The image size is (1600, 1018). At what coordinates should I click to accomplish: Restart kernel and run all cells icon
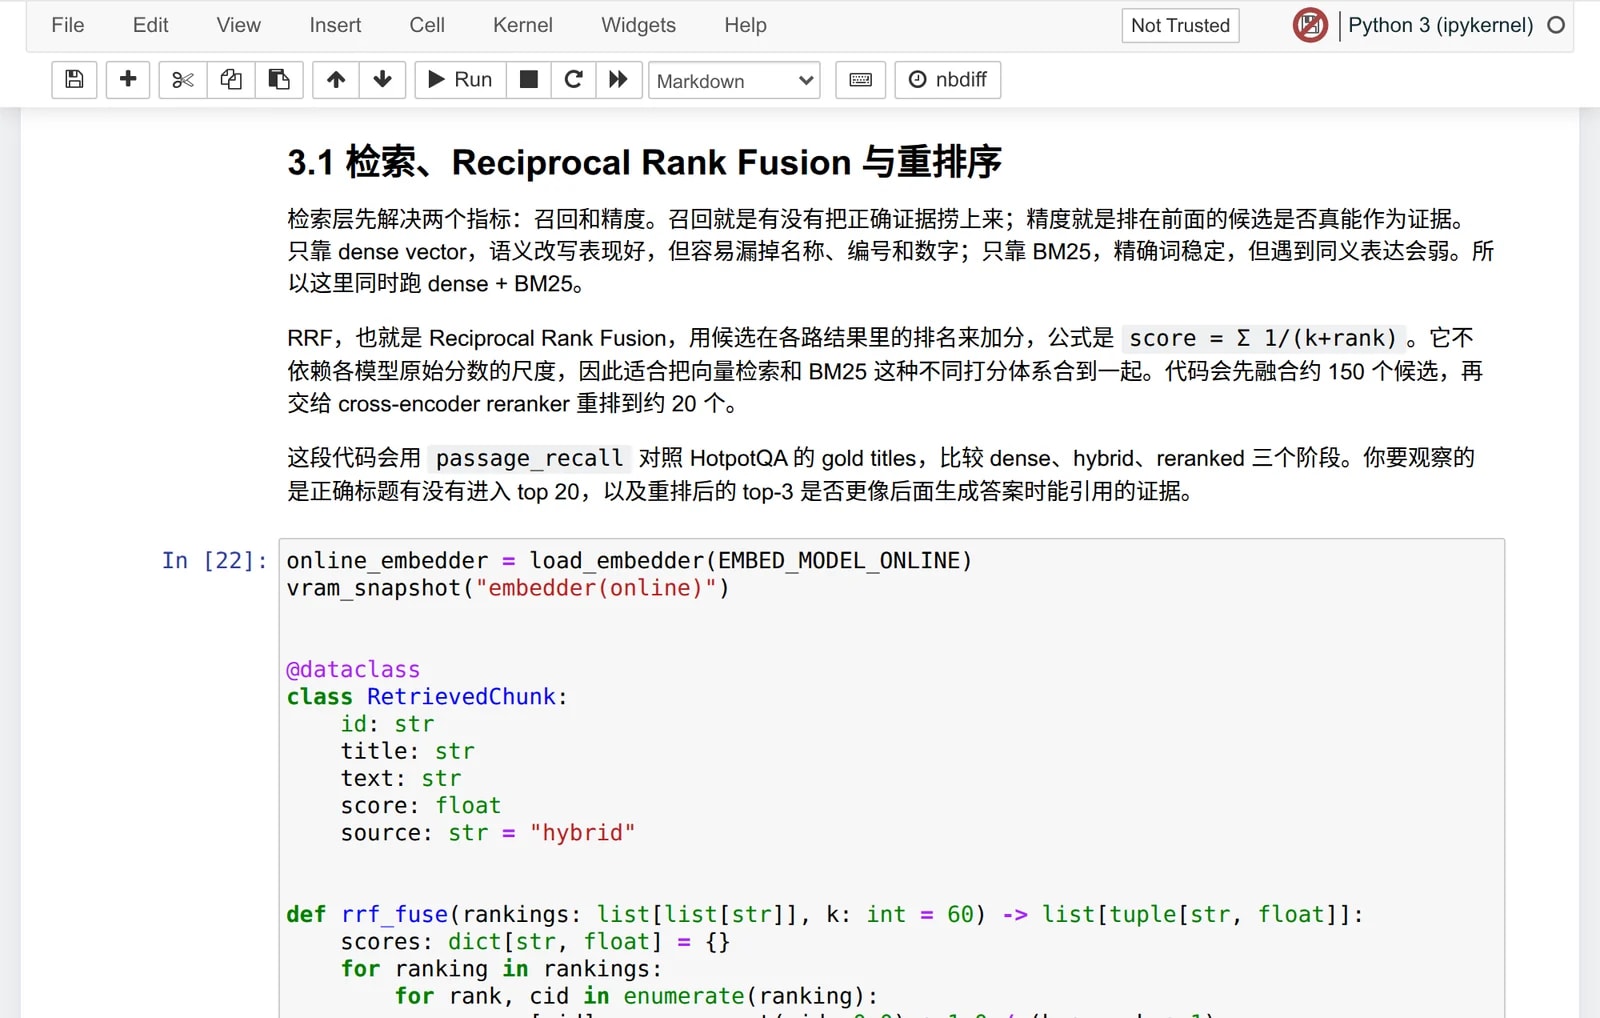point(618,80)
